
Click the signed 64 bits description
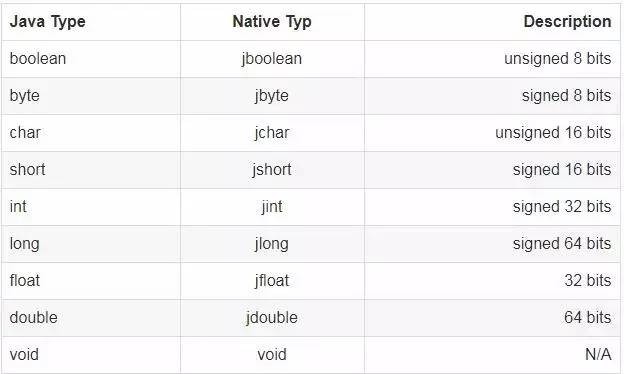(x=562, y=244)
